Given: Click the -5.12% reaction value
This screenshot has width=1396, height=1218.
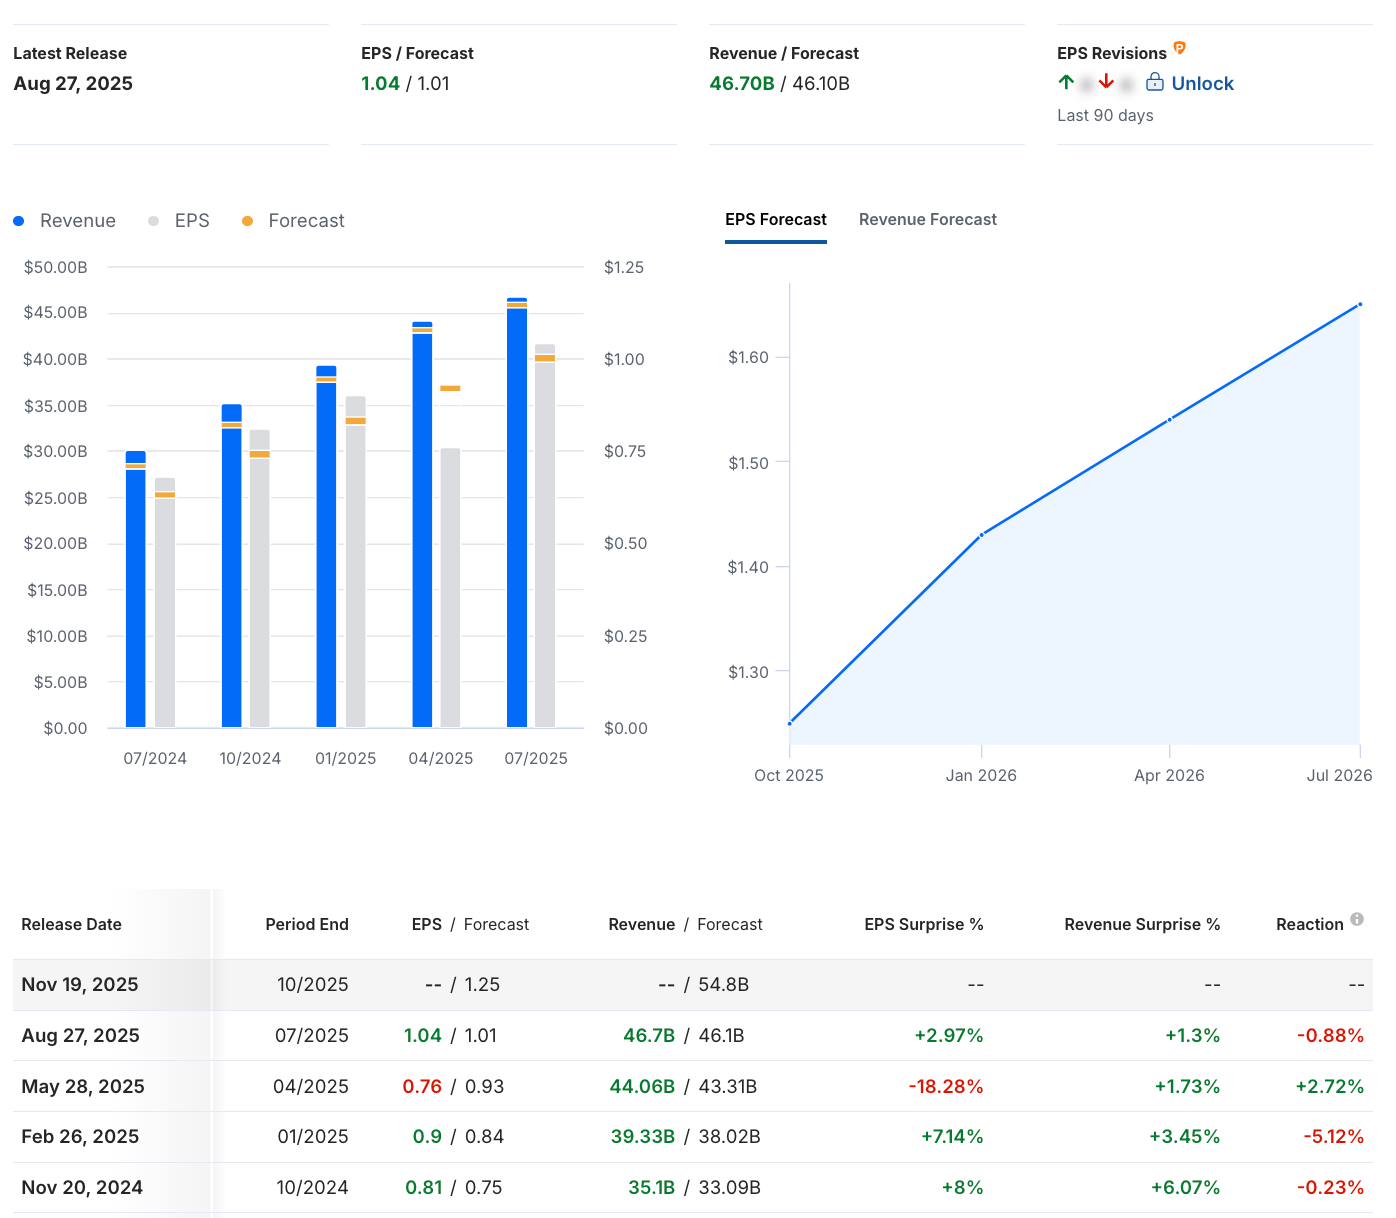Looking at the screenshot, I should pyautogui.click(x=1334, y=1137).
